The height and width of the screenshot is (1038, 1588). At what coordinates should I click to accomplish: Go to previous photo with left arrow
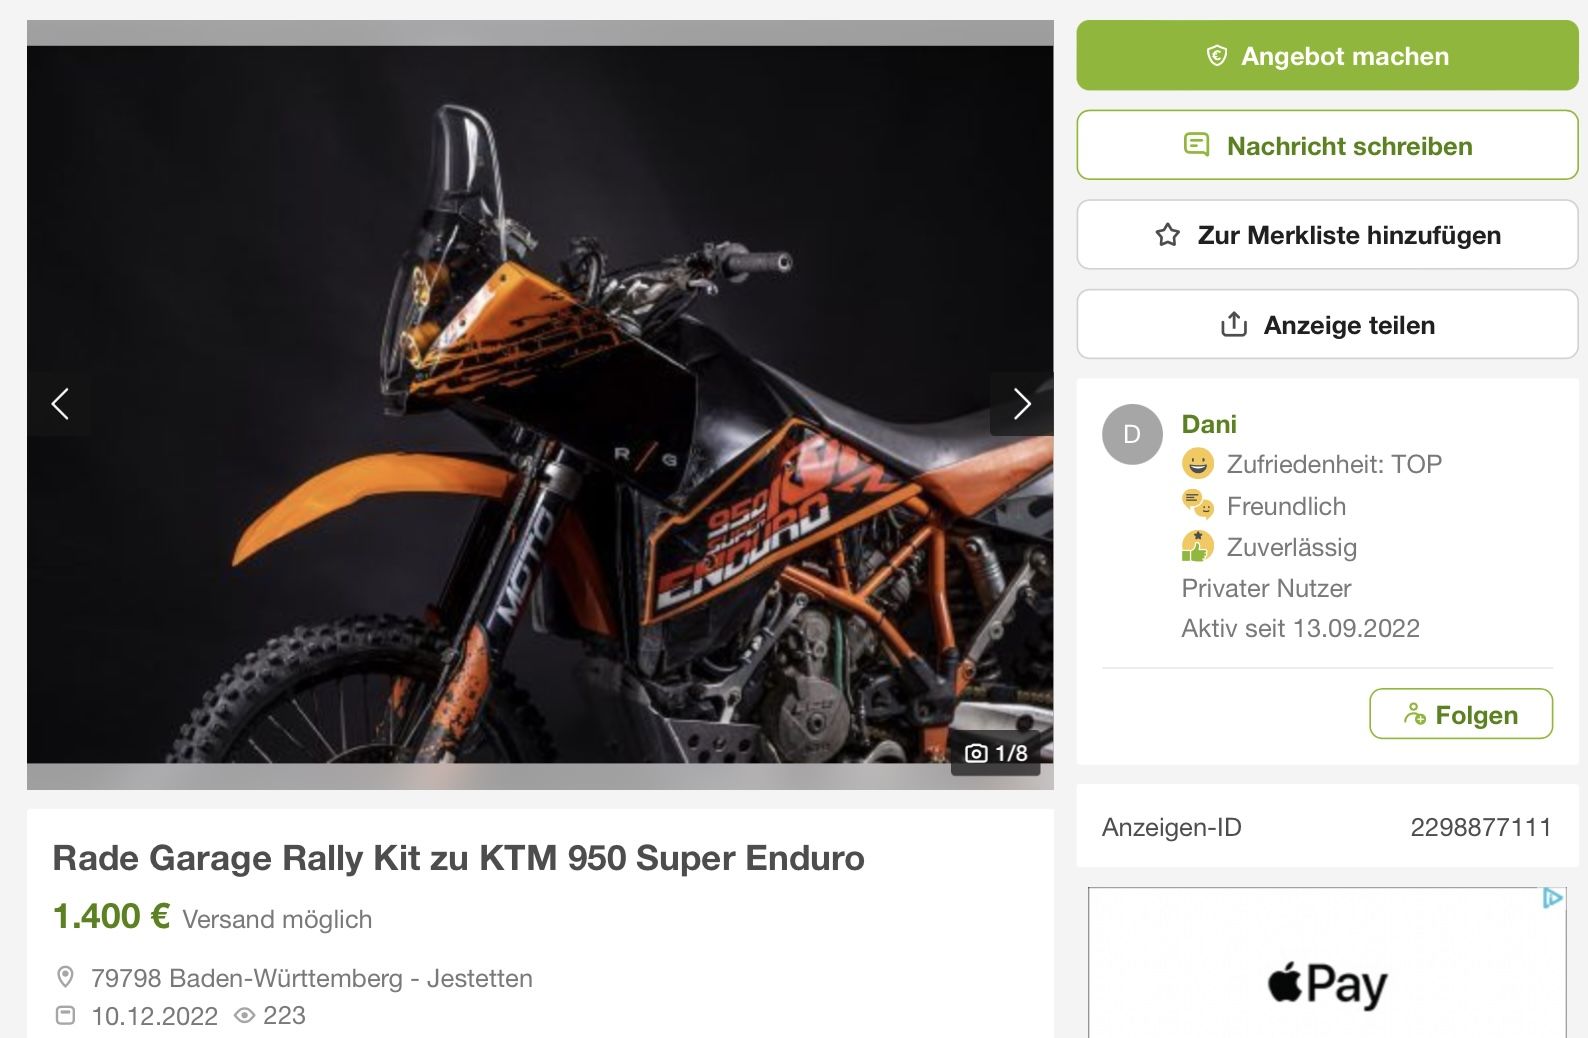coord(60,404)
